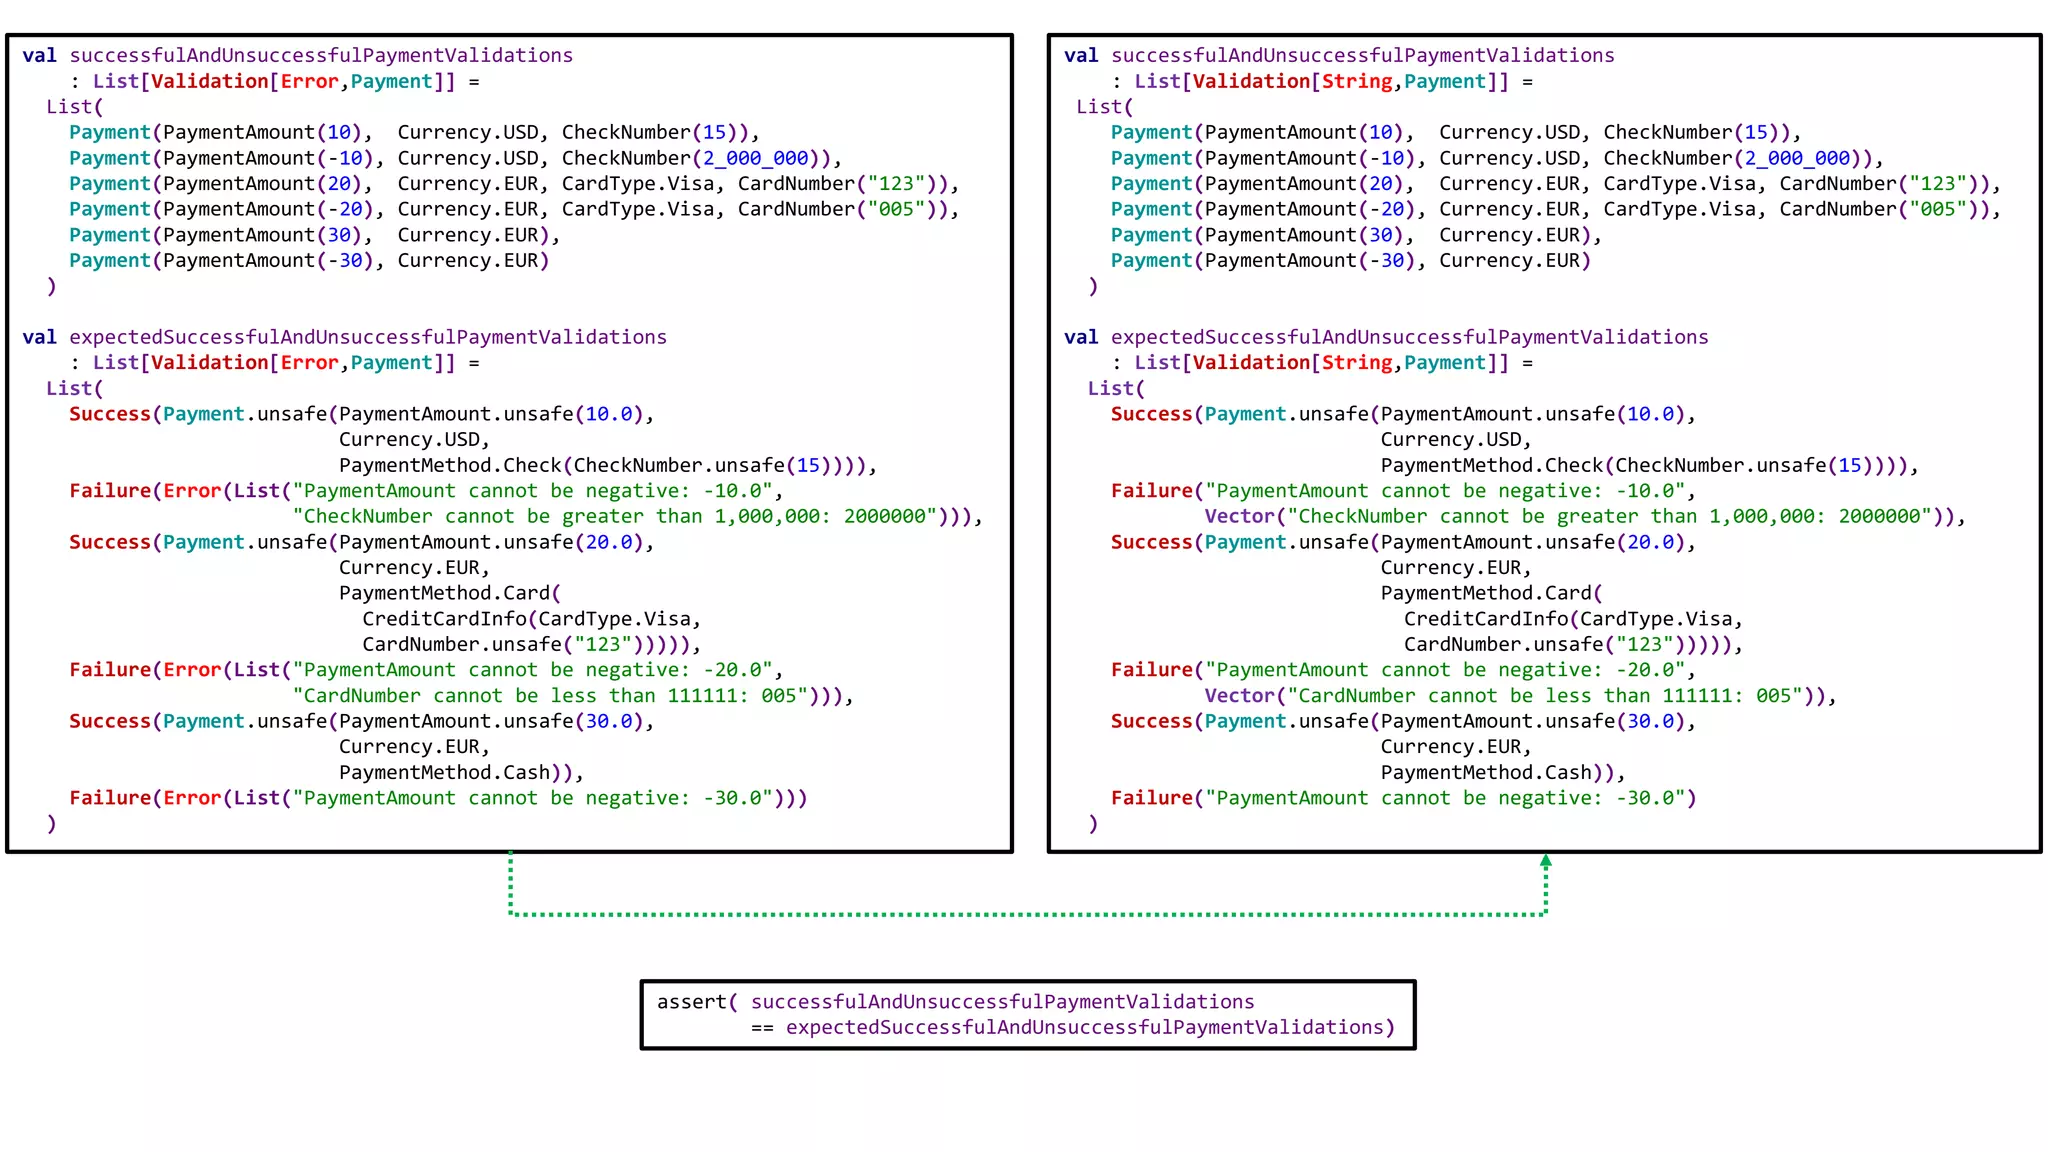
Task: Click List[Validation[Error,Payment]] type in left panel top
Action: point(274,81)
